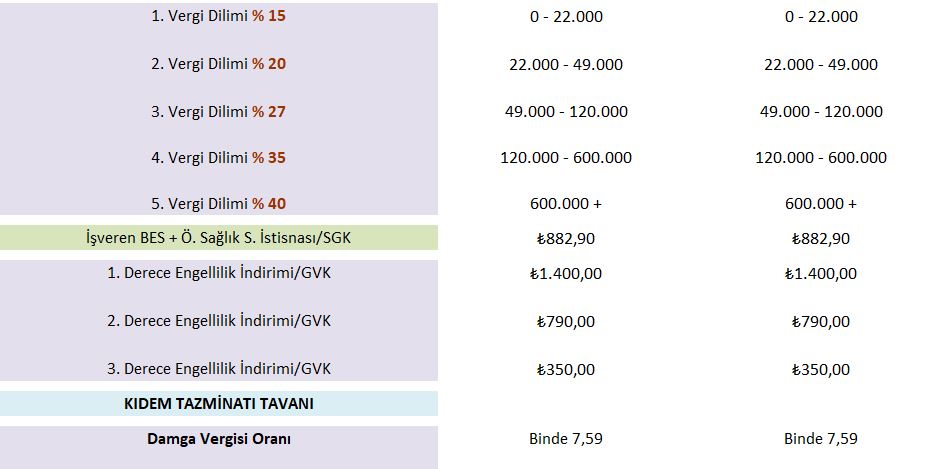
Task: Click the left 'Binde 7,59' value cell
Action: (x=566, y=438)
